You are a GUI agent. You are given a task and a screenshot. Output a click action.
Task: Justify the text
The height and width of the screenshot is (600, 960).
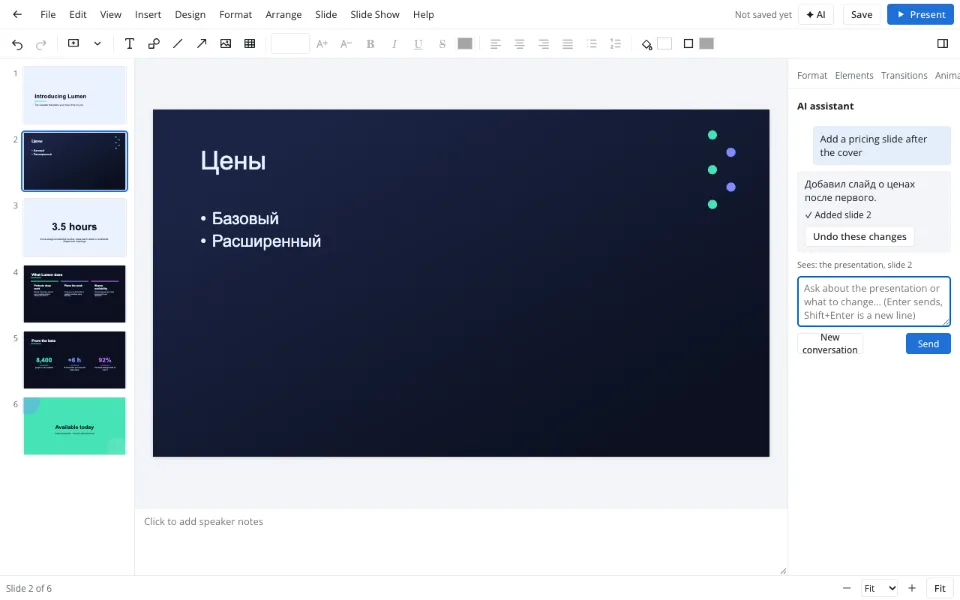tap(568, 43)
